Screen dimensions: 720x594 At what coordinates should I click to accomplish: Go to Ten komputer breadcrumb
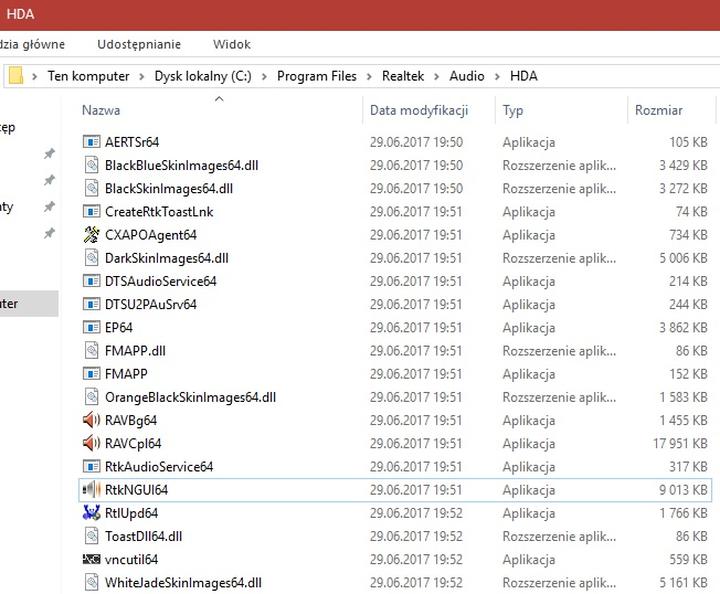pyautogui.click(x=88, y=76)
